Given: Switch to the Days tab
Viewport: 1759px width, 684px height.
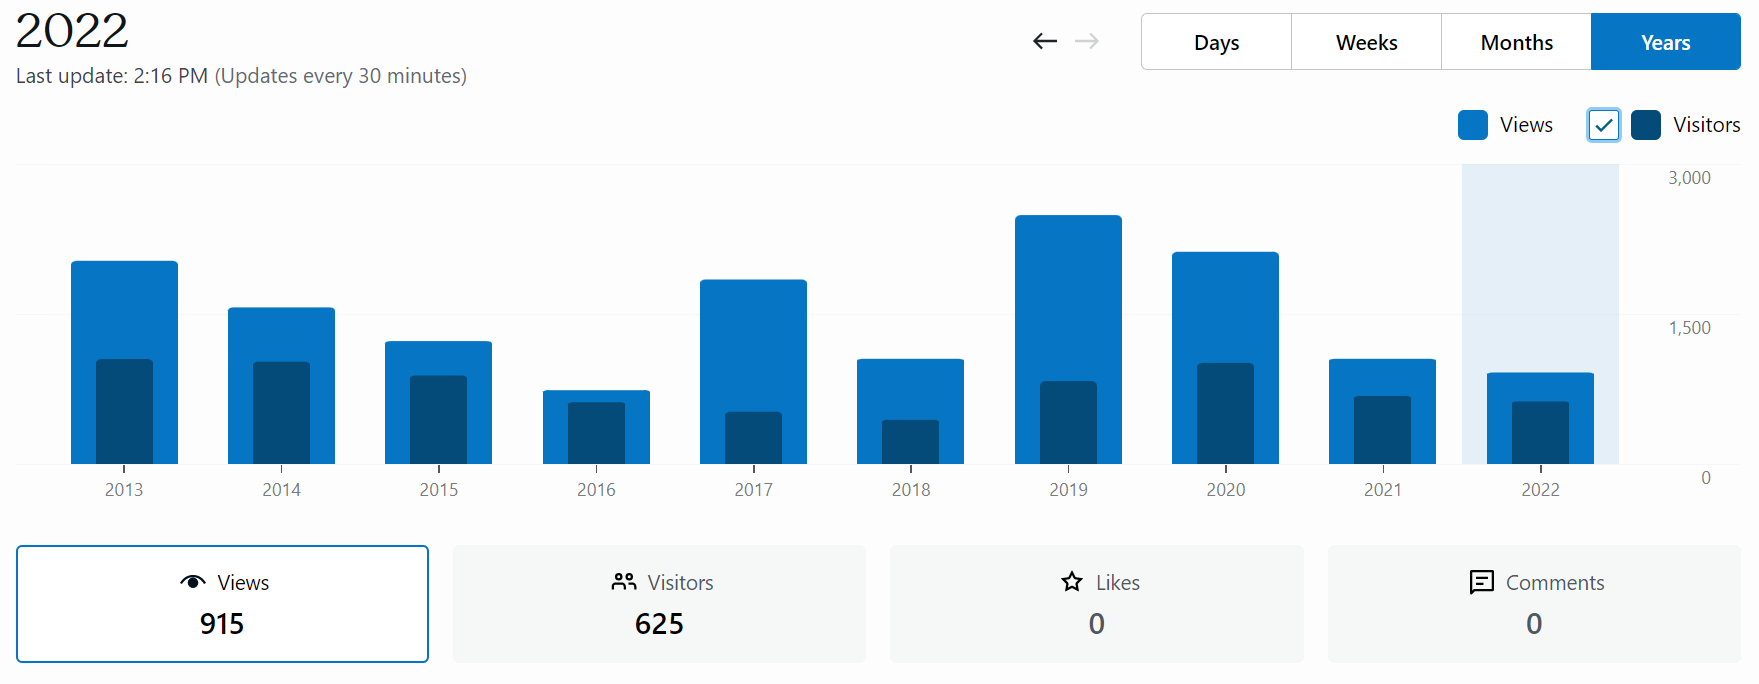Looking at the screenshot, I should coord(1216,42).
